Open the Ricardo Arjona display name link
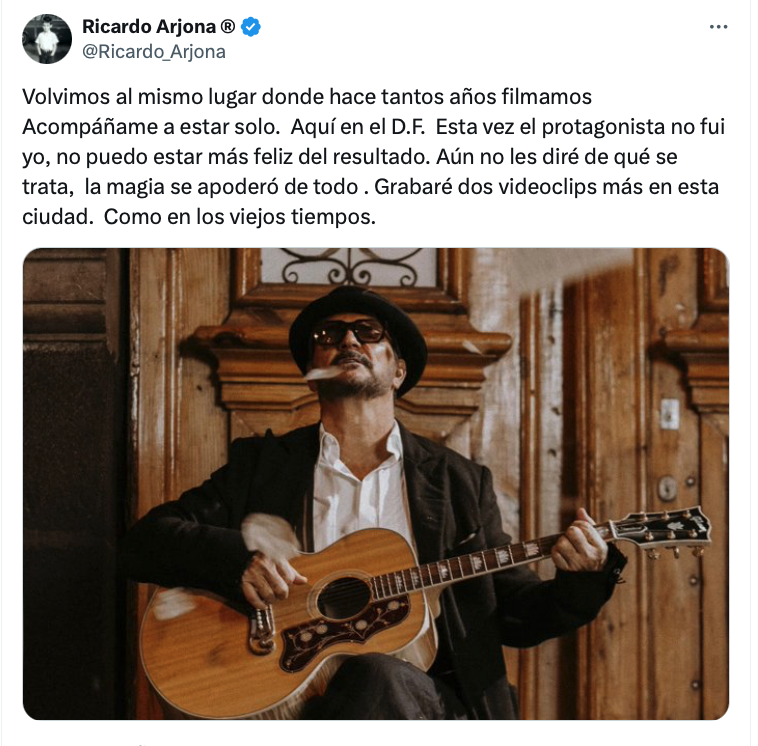 click(x=149, y=27)
